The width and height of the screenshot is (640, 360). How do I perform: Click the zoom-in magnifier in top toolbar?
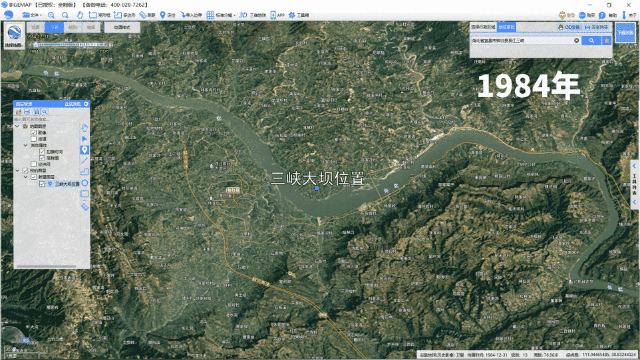pos(51,15)
